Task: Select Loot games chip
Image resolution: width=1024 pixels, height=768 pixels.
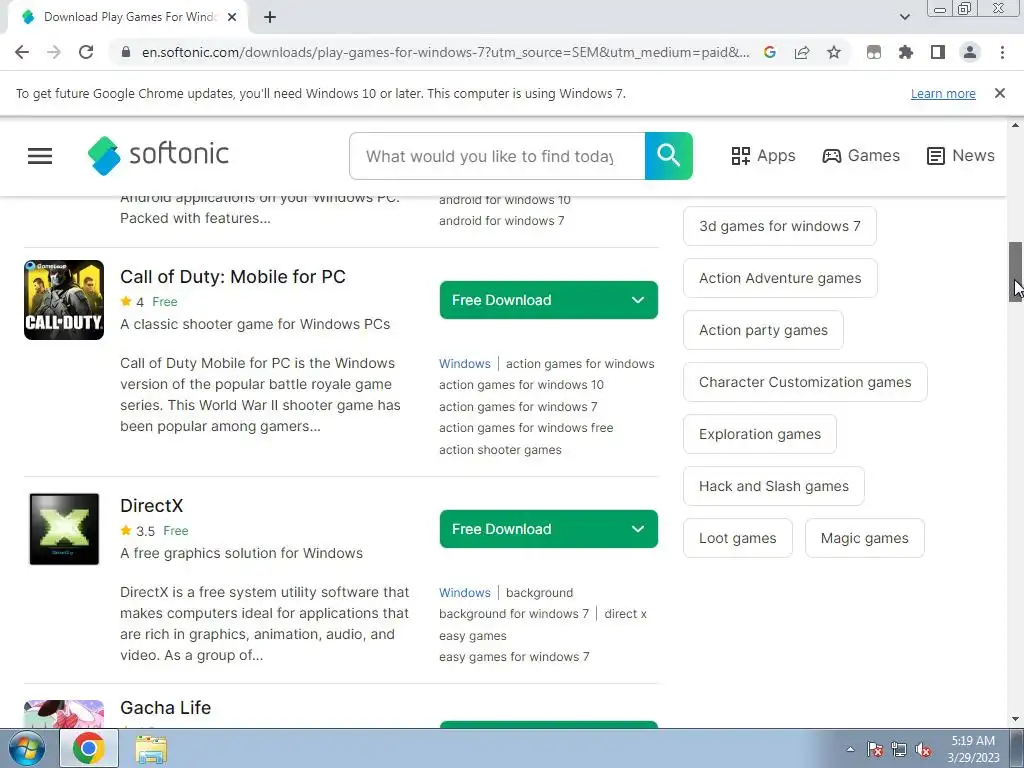Action: coord(738,538)
